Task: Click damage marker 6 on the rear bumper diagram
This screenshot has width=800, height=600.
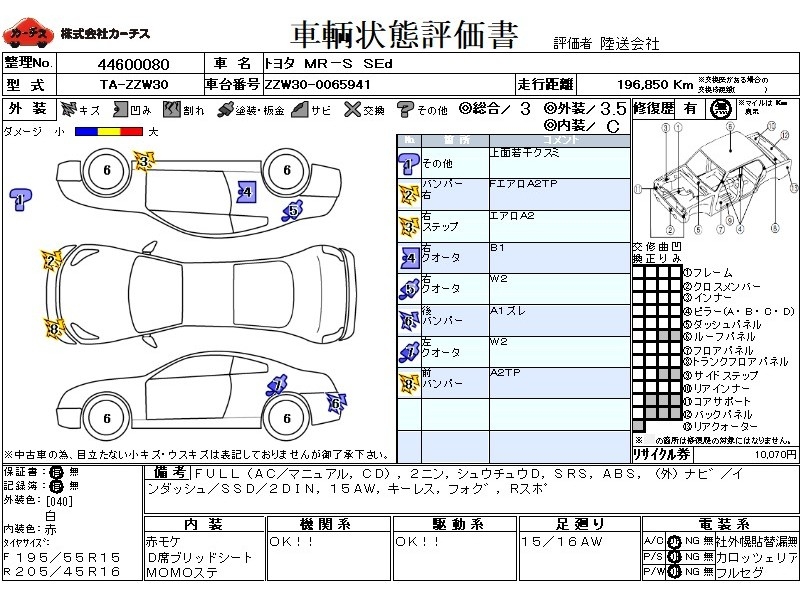Action: [336, 403]
